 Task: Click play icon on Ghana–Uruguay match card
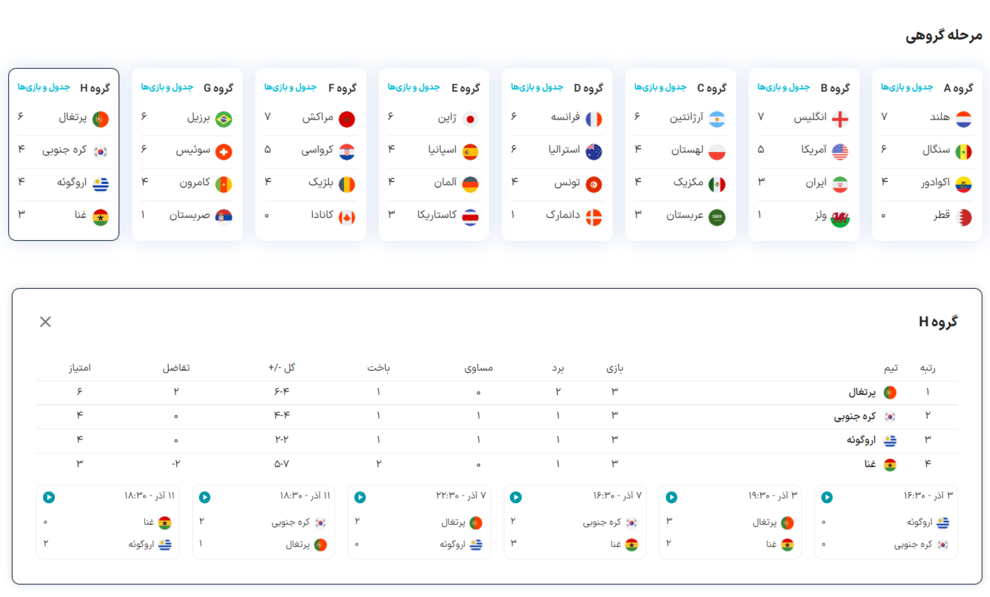(x=48, y=497)
